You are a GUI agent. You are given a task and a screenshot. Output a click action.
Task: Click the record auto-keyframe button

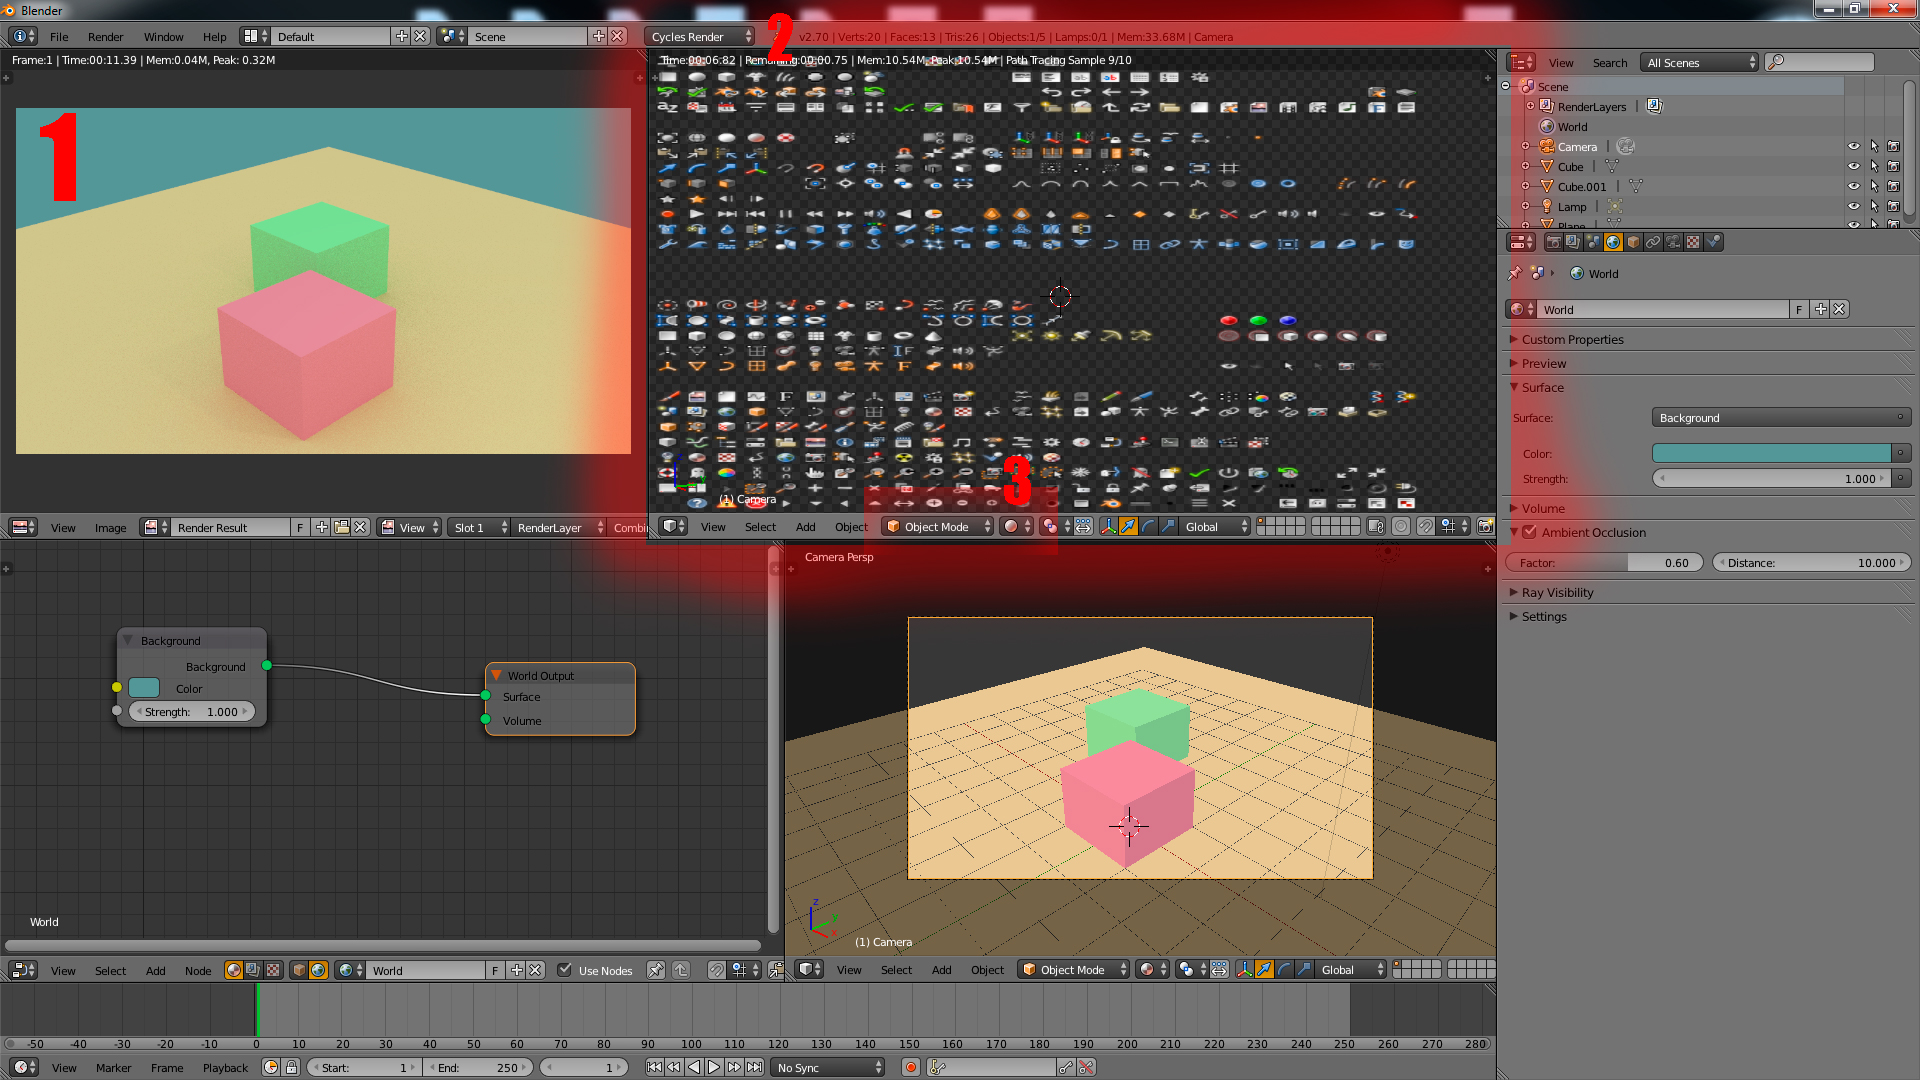coord(910,1067)
